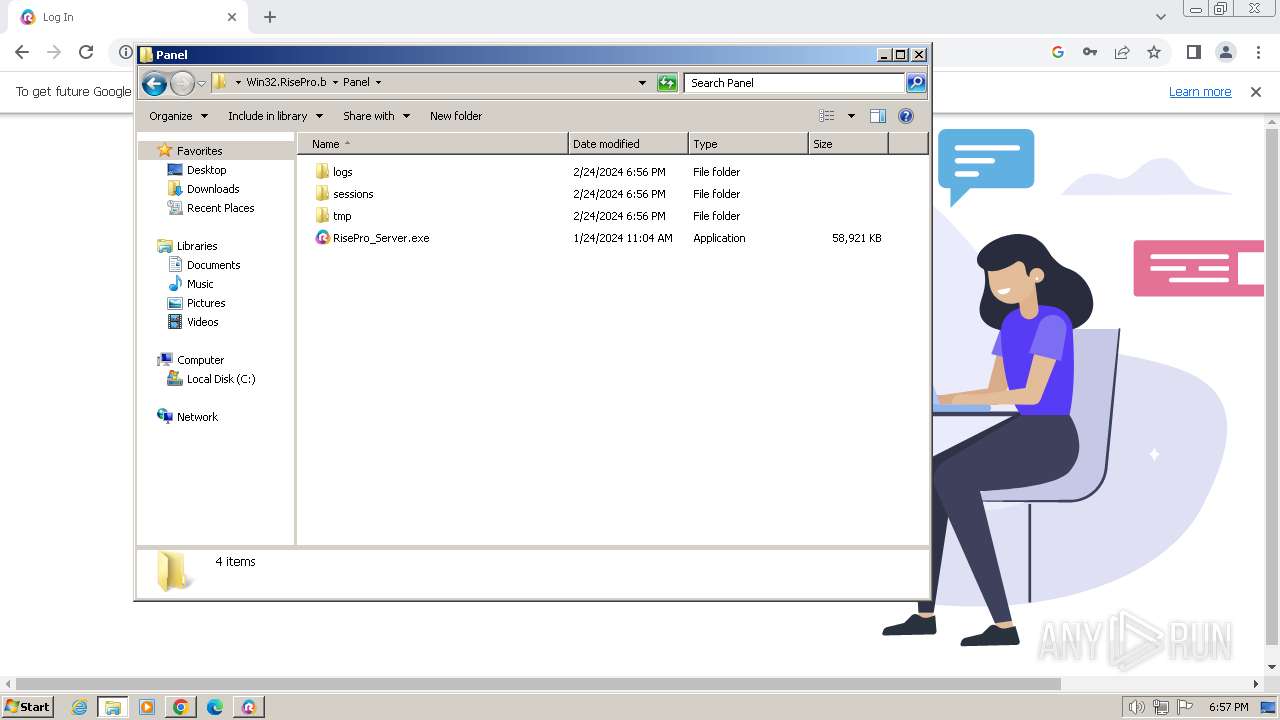
Task: Expand dropdown arrow after Panel breadcrumb
Action: (x=378, y=83)
